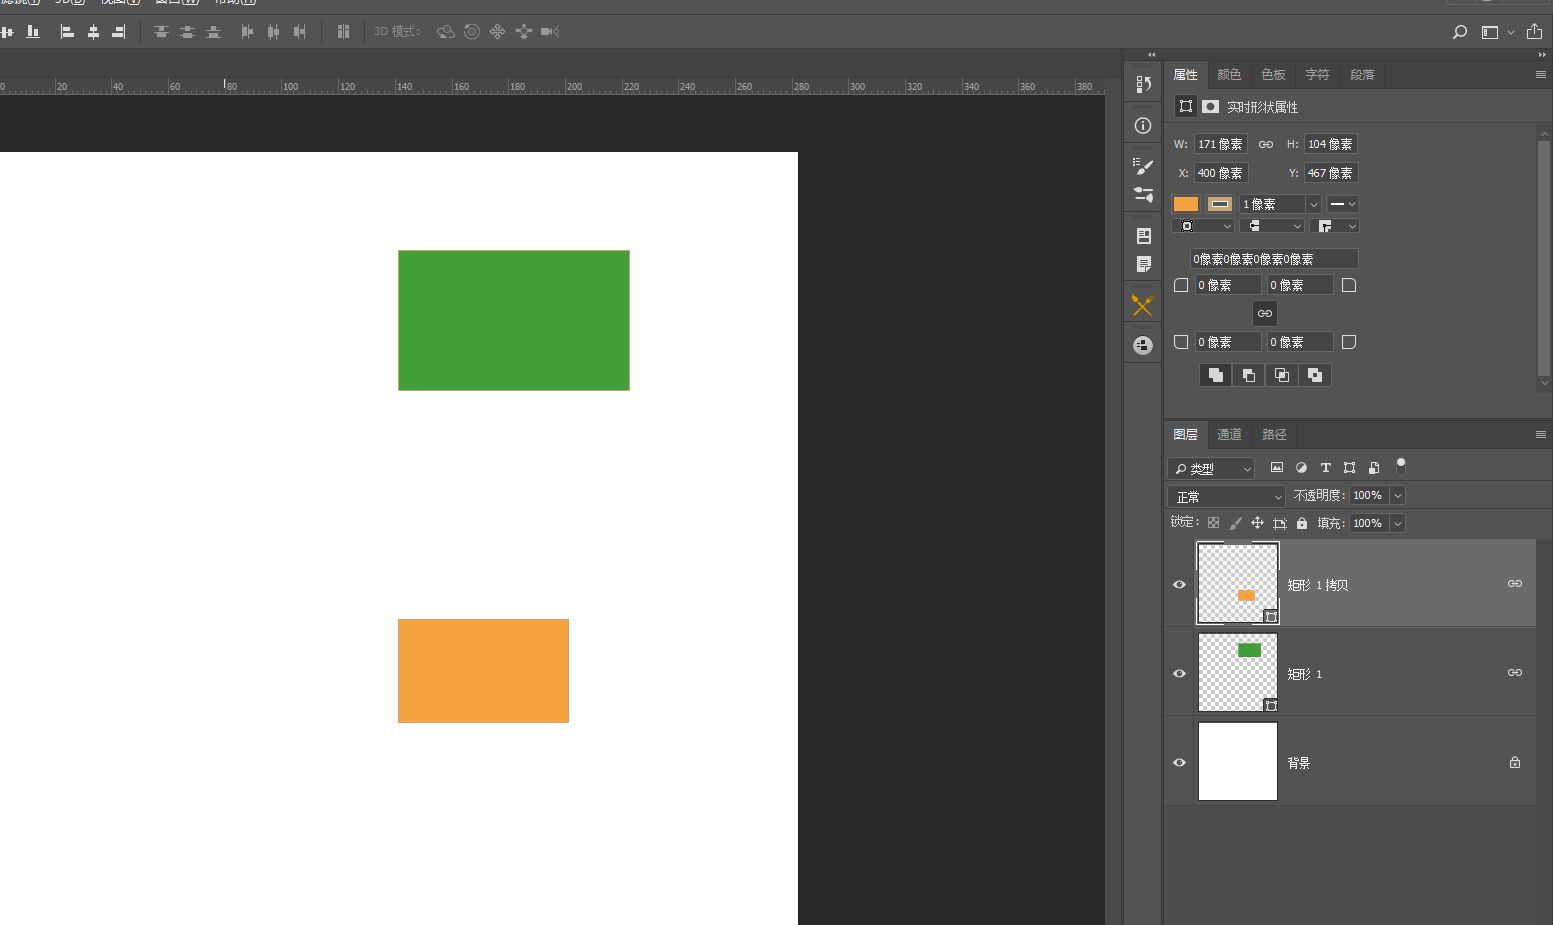The image size is (1553, 925).
Task: Click the auto-align layers icon
Action: tap(343, 32)
